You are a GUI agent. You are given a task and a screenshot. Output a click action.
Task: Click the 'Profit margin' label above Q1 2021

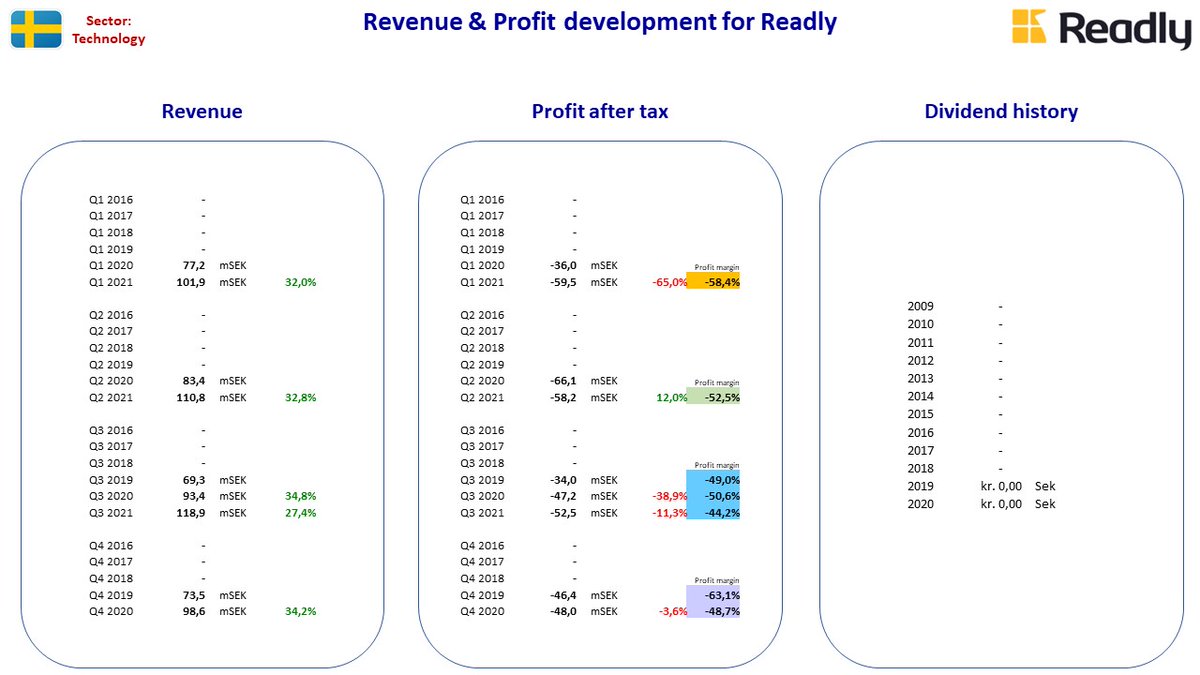(717, 269)
